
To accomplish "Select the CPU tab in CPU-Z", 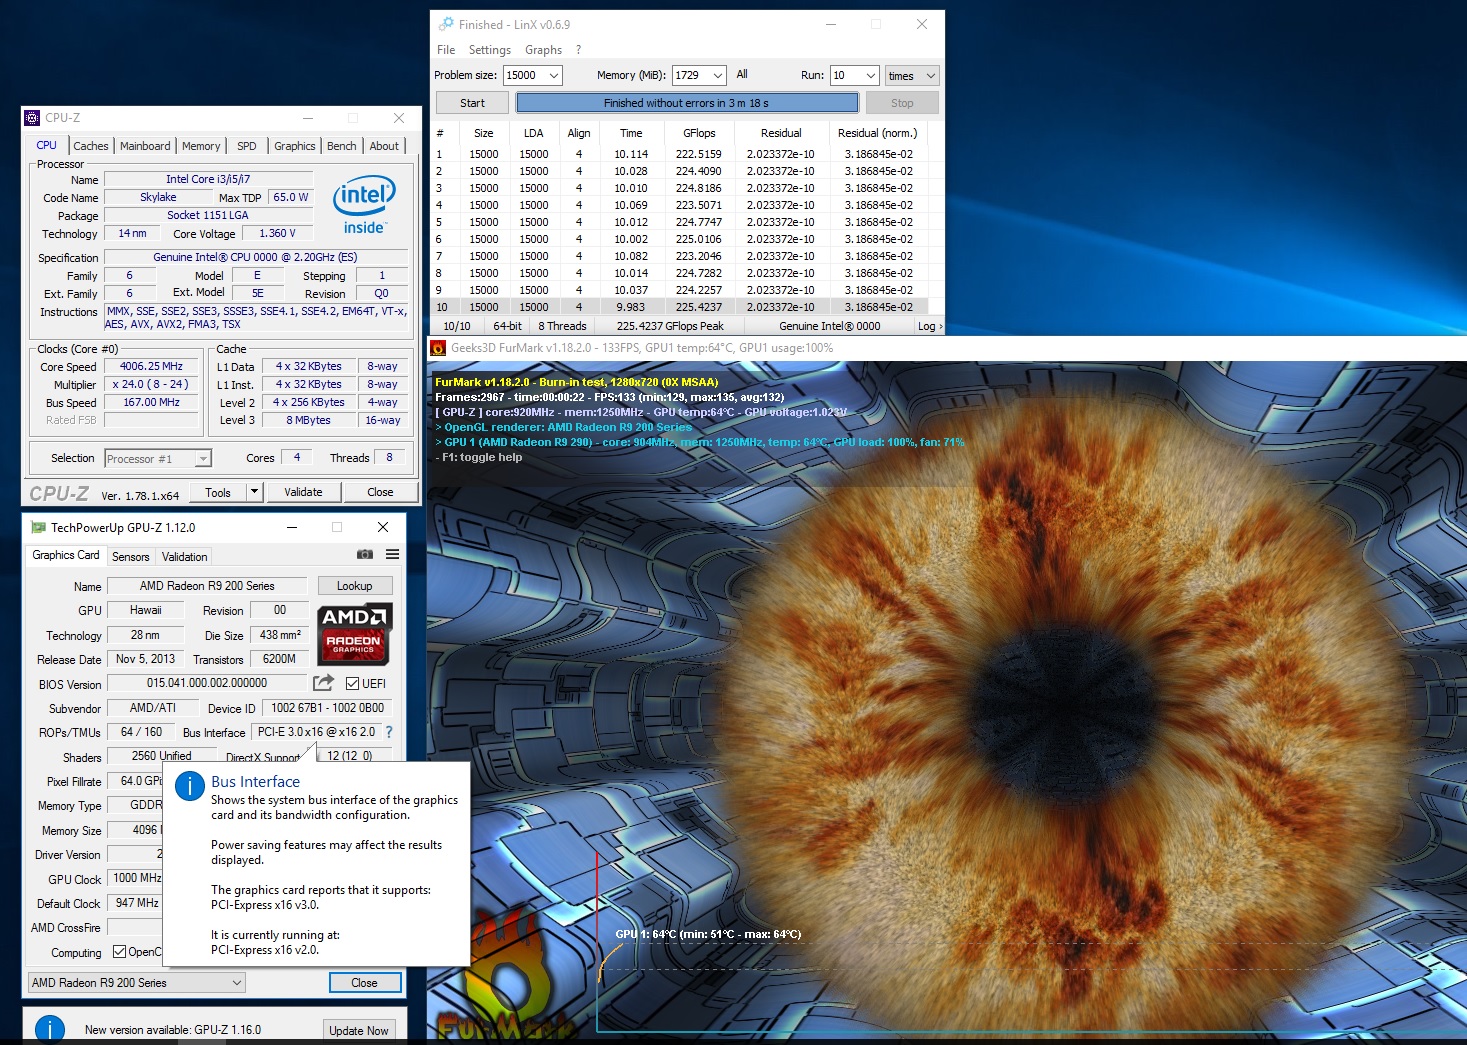I will coord(47,145).
